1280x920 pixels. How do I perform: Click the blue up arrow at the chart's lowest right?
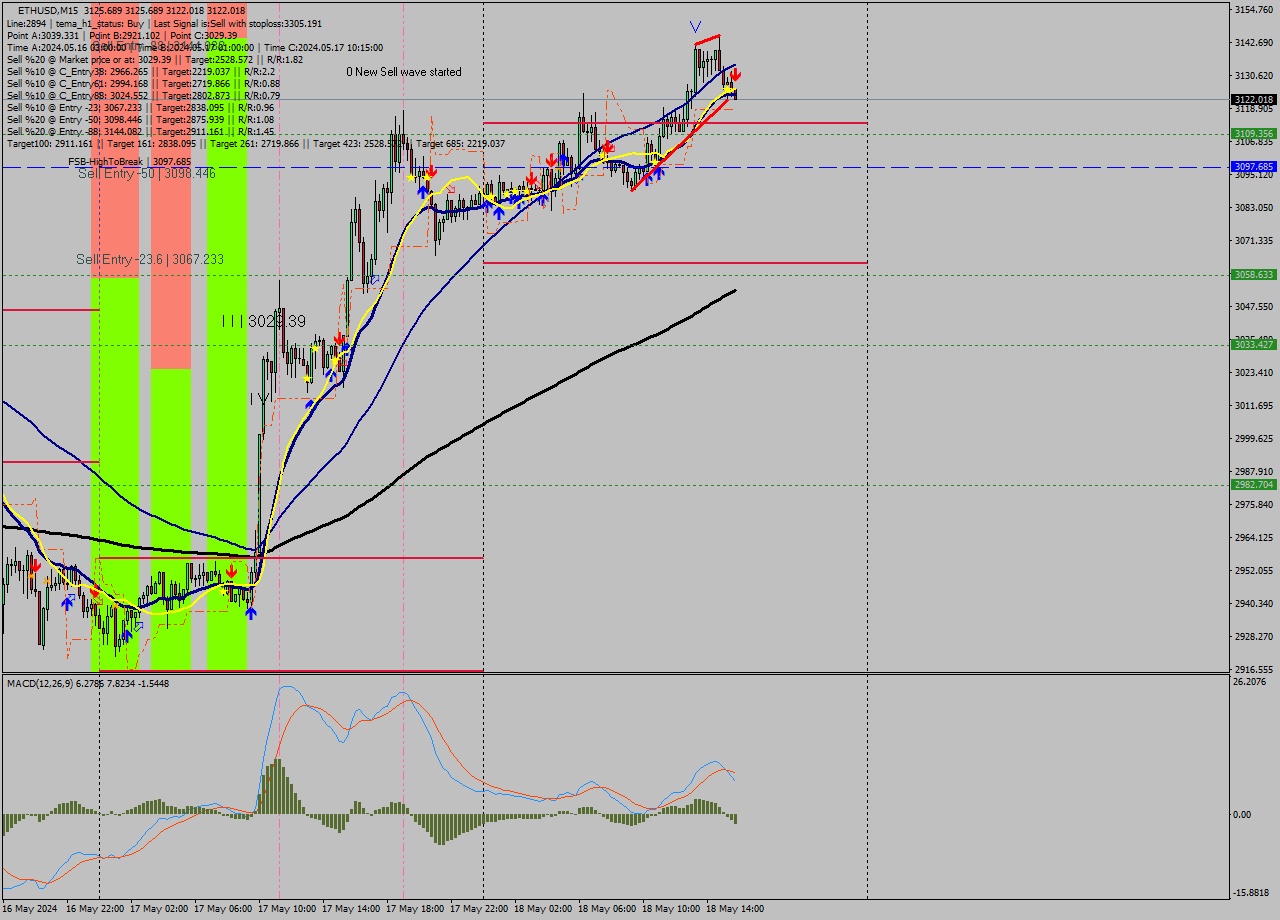[250, 612]
